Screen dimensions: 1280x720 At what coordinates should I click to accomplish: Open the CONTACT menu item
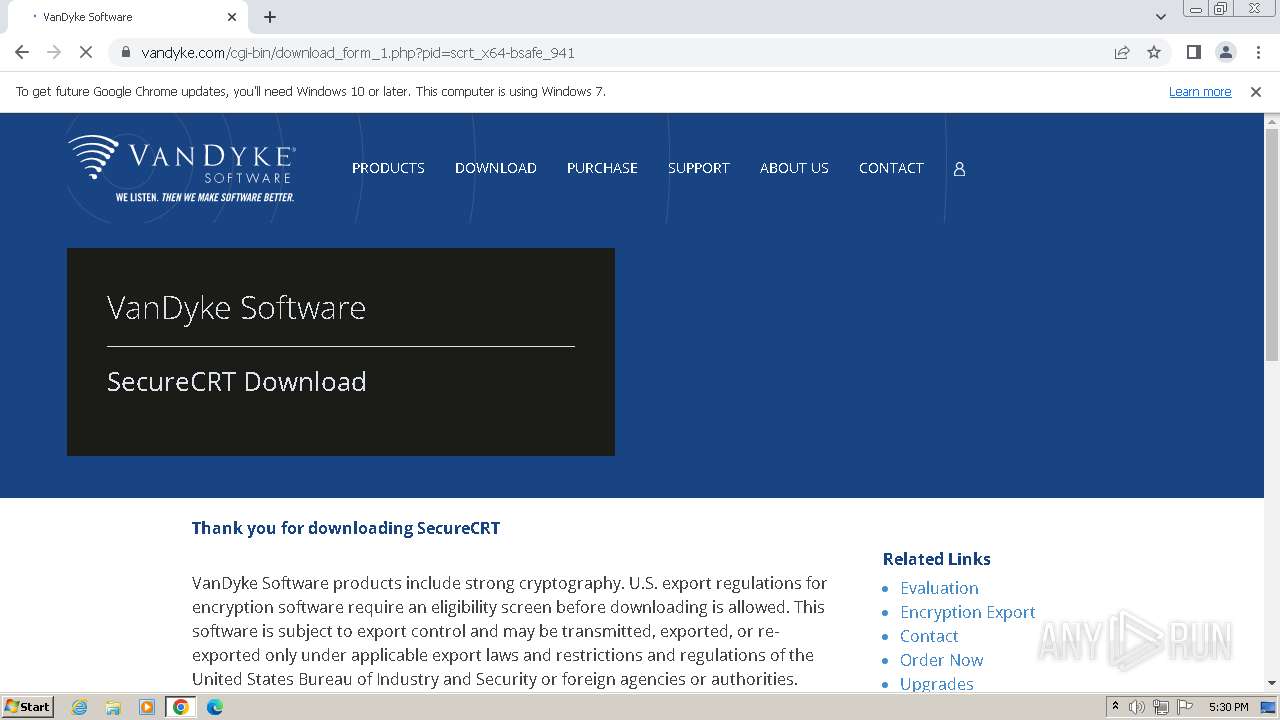tap(891, 168)
